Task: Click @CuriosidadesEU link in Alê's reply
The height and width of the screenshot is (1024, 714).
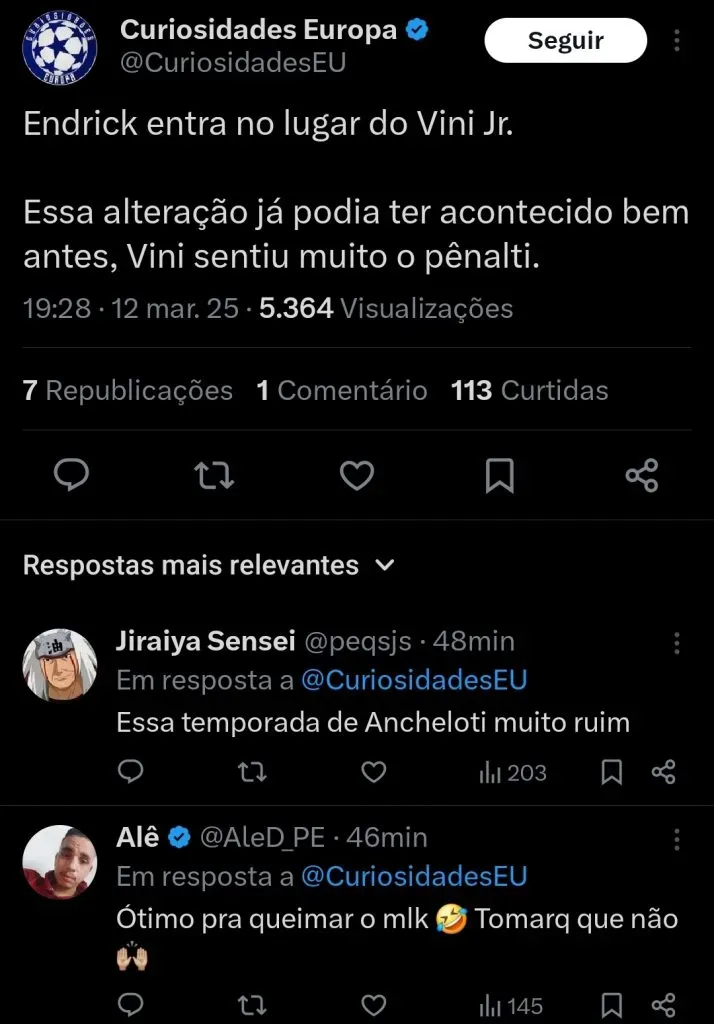Action: (x=413, y=877)
